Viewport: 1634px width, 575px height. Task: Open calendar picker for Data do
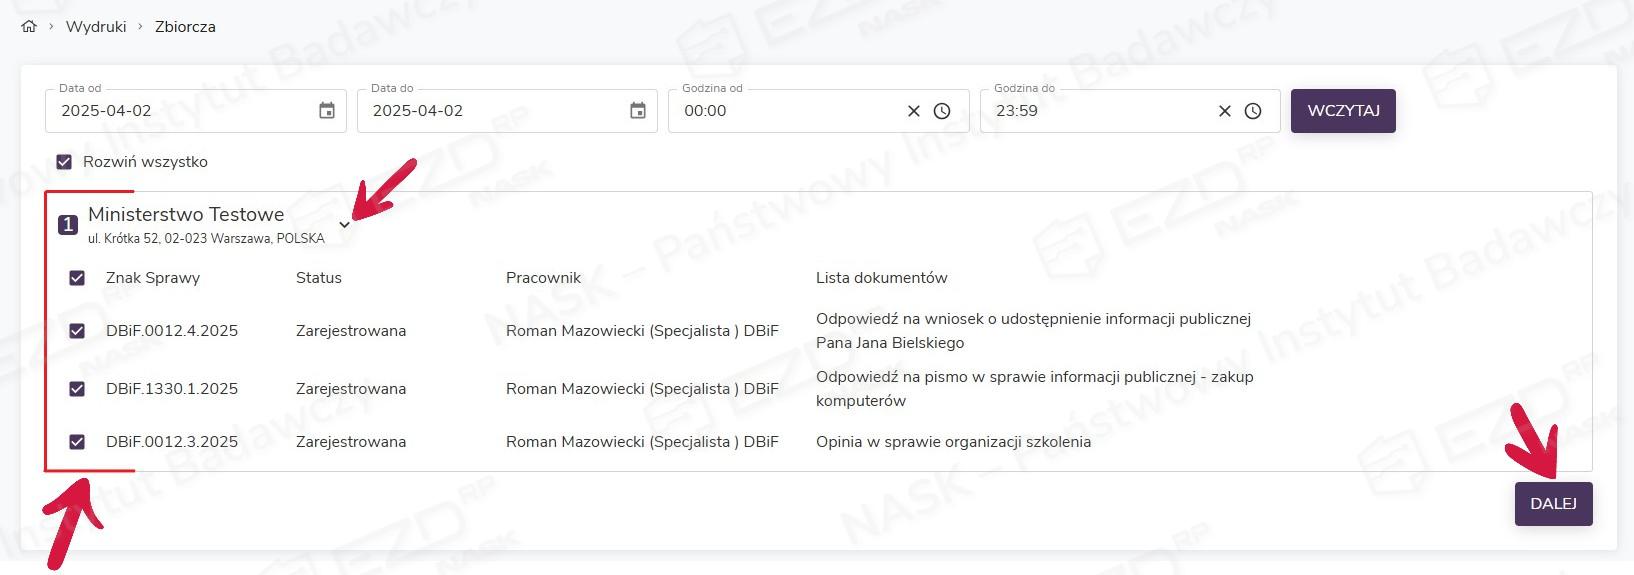638,111
